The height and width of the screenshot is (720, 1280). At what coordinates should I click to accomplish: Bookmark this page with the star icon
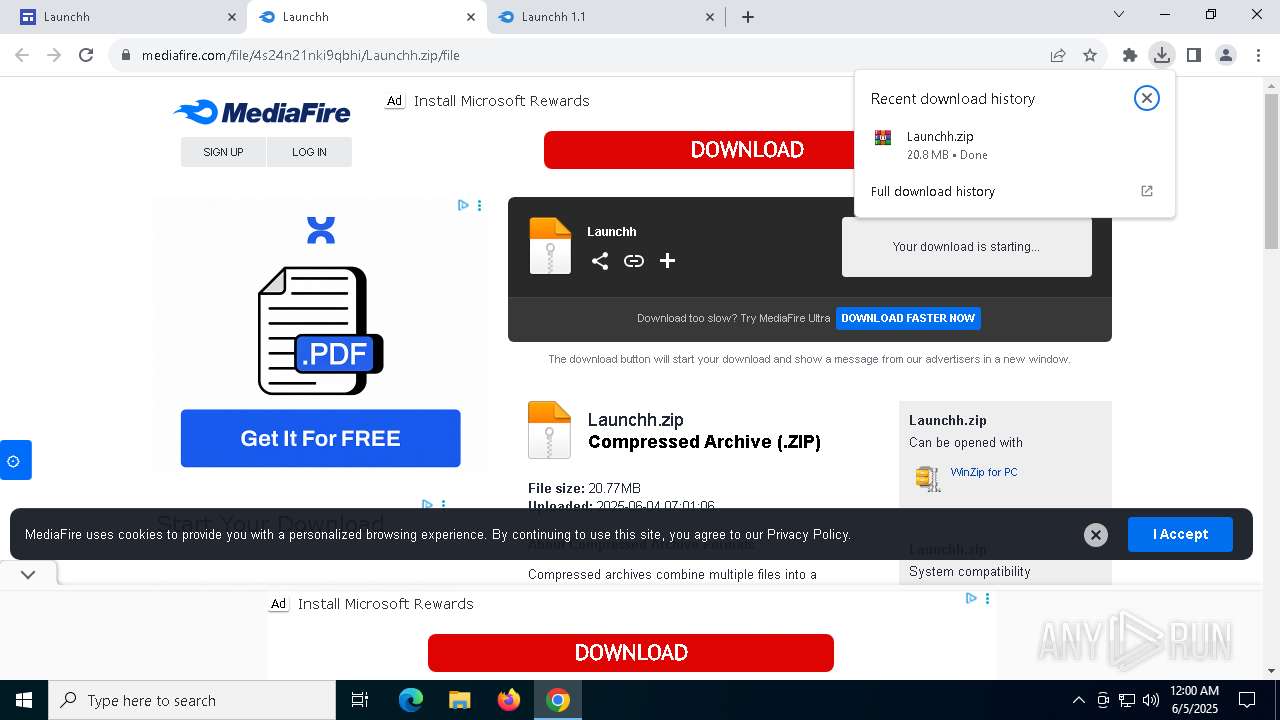pos(1090,55)
